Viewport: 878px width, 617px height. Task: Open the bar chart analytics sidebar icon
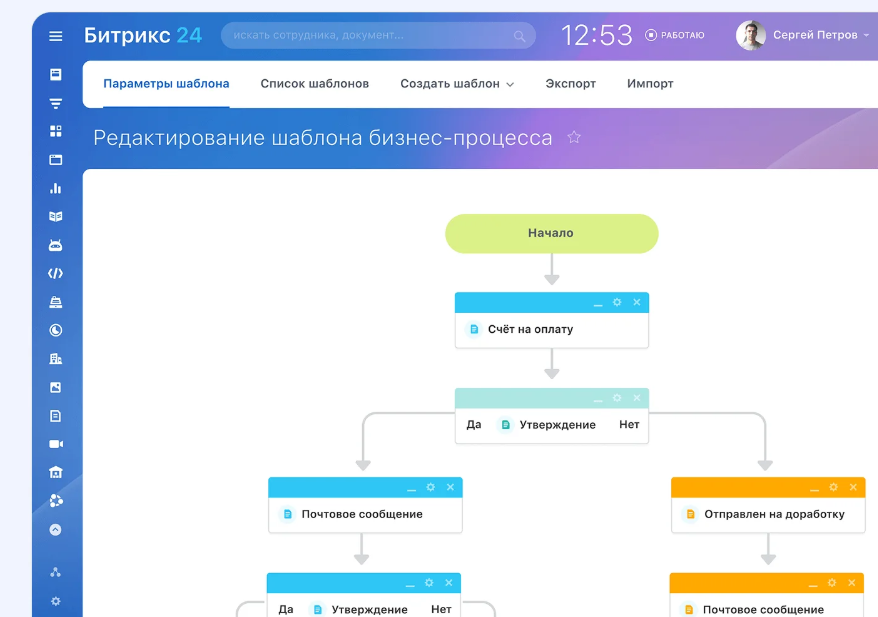click(56, 188)
